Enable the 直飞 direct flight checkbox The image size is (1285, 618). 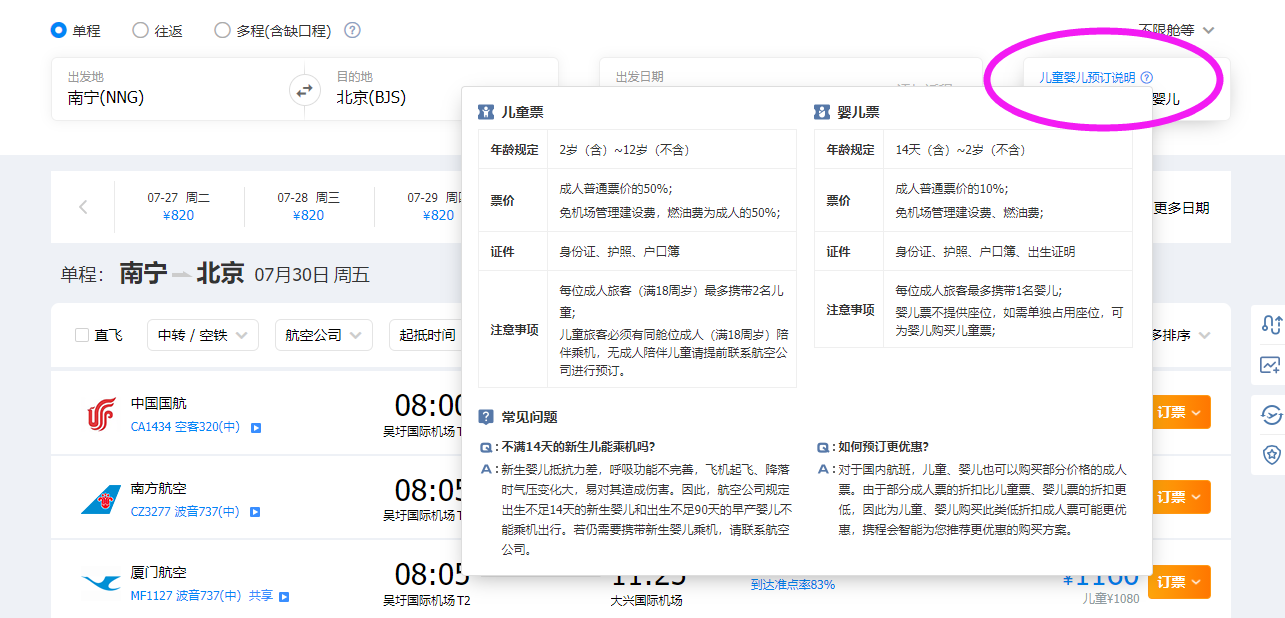[x=83, y=335]
